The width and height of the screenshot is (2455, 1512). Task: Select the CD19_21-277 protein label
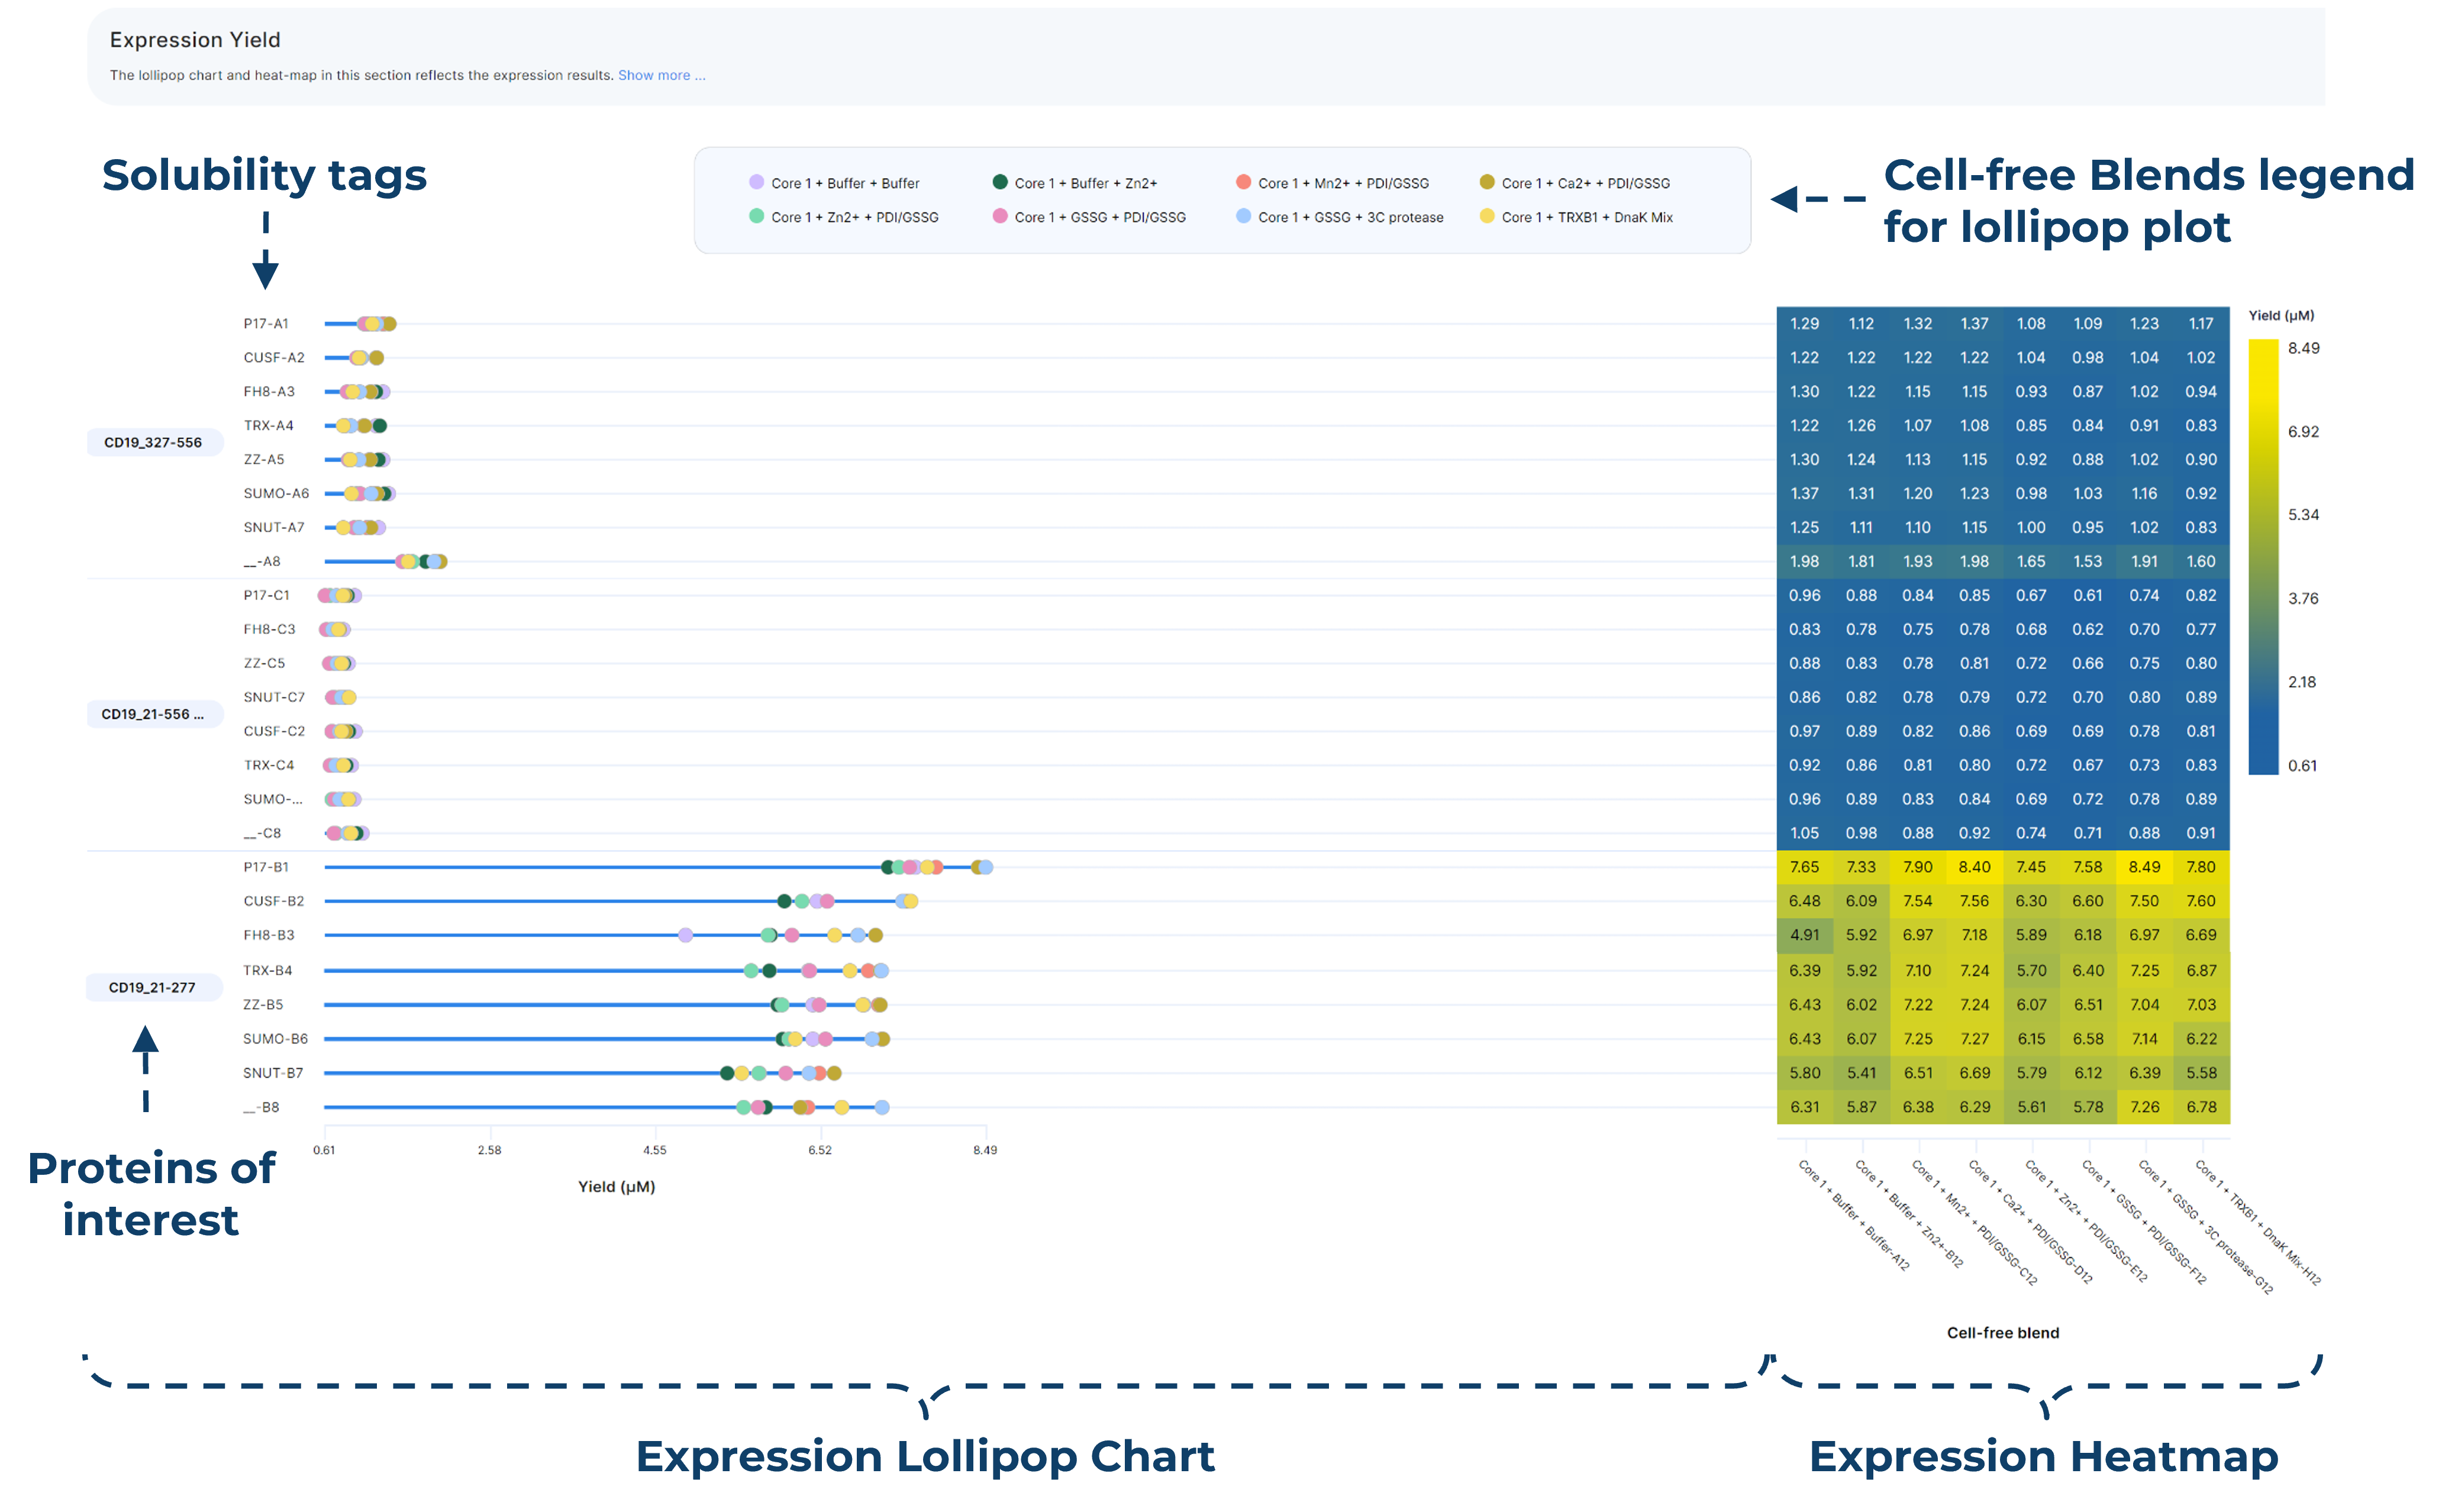(152, 987)
